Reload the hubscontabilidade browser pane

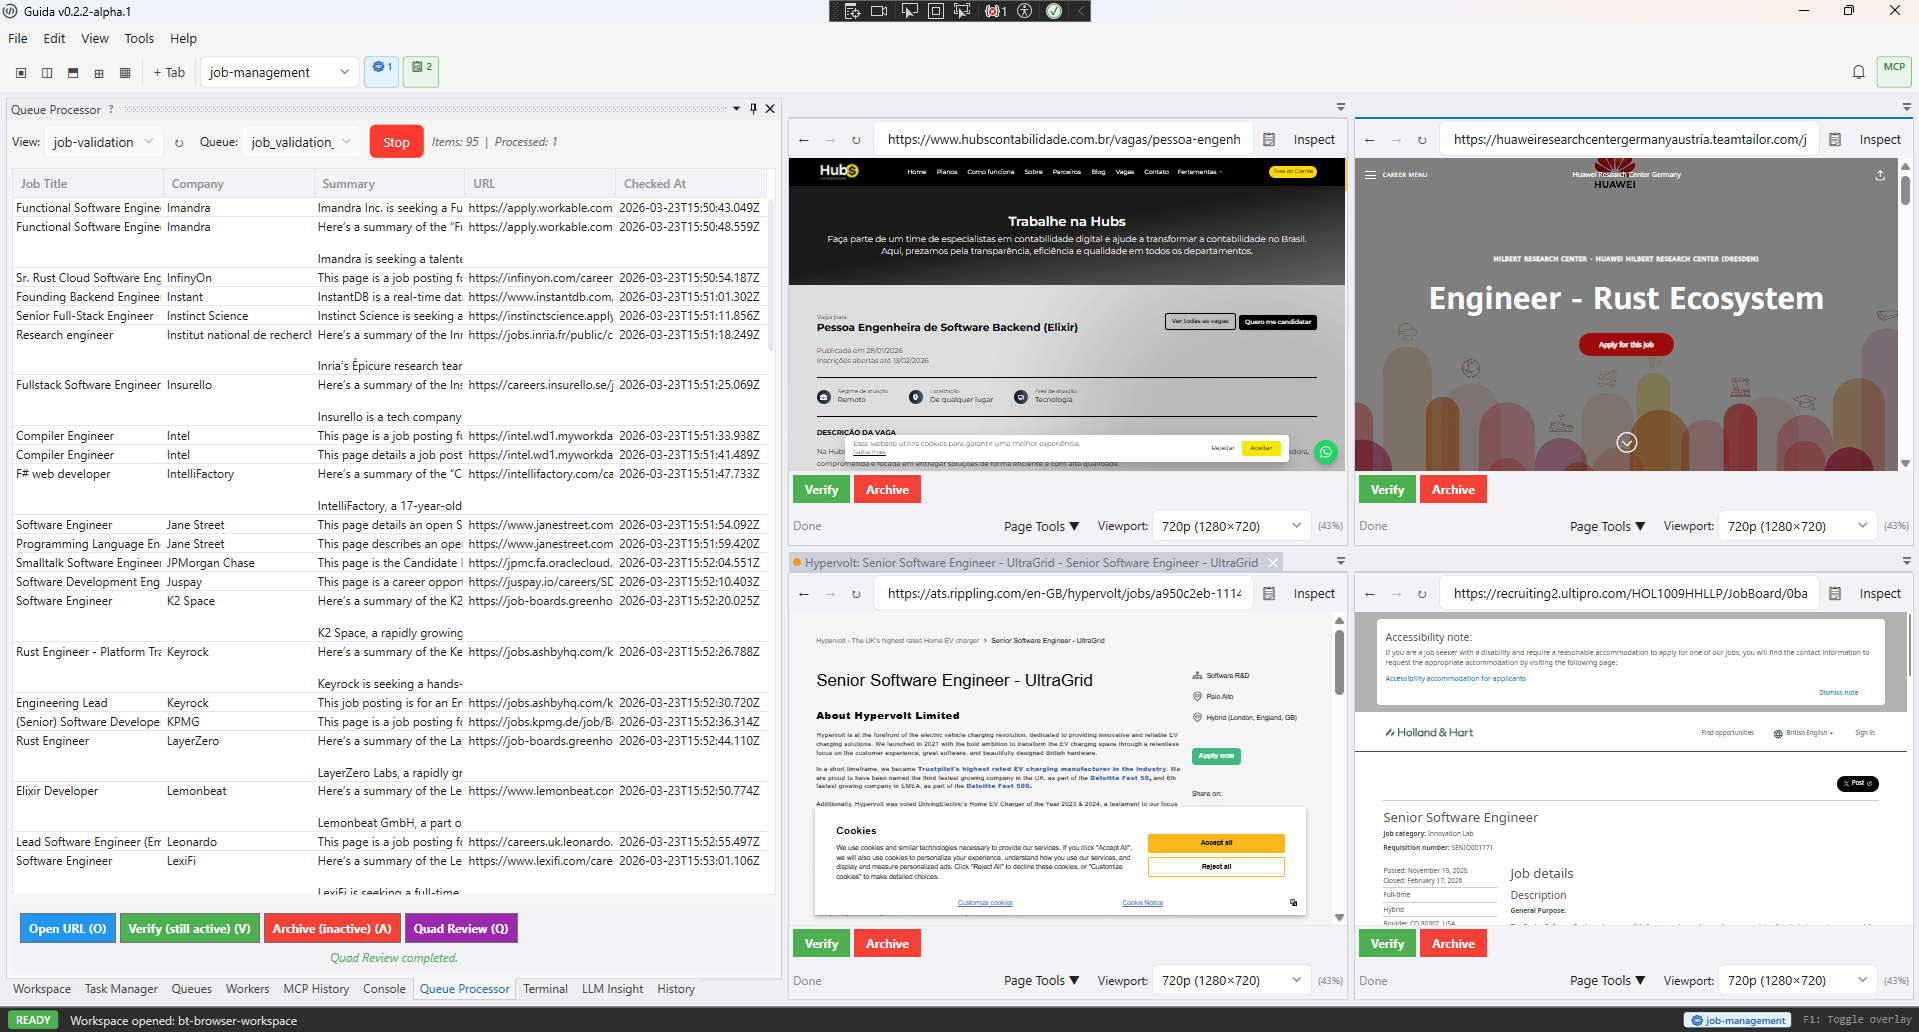[856, 140]
